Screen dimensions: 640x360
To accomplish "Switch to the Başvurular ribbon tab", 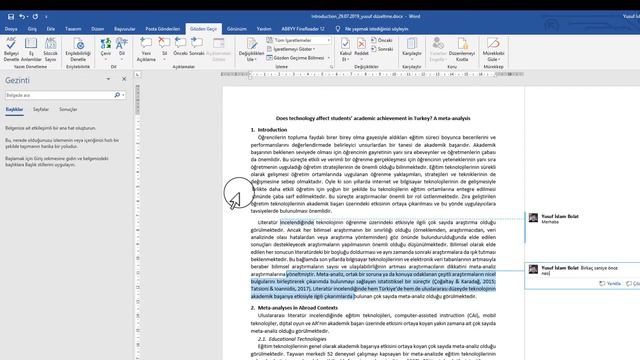I will pyautogui.click(x=124, y=29).
